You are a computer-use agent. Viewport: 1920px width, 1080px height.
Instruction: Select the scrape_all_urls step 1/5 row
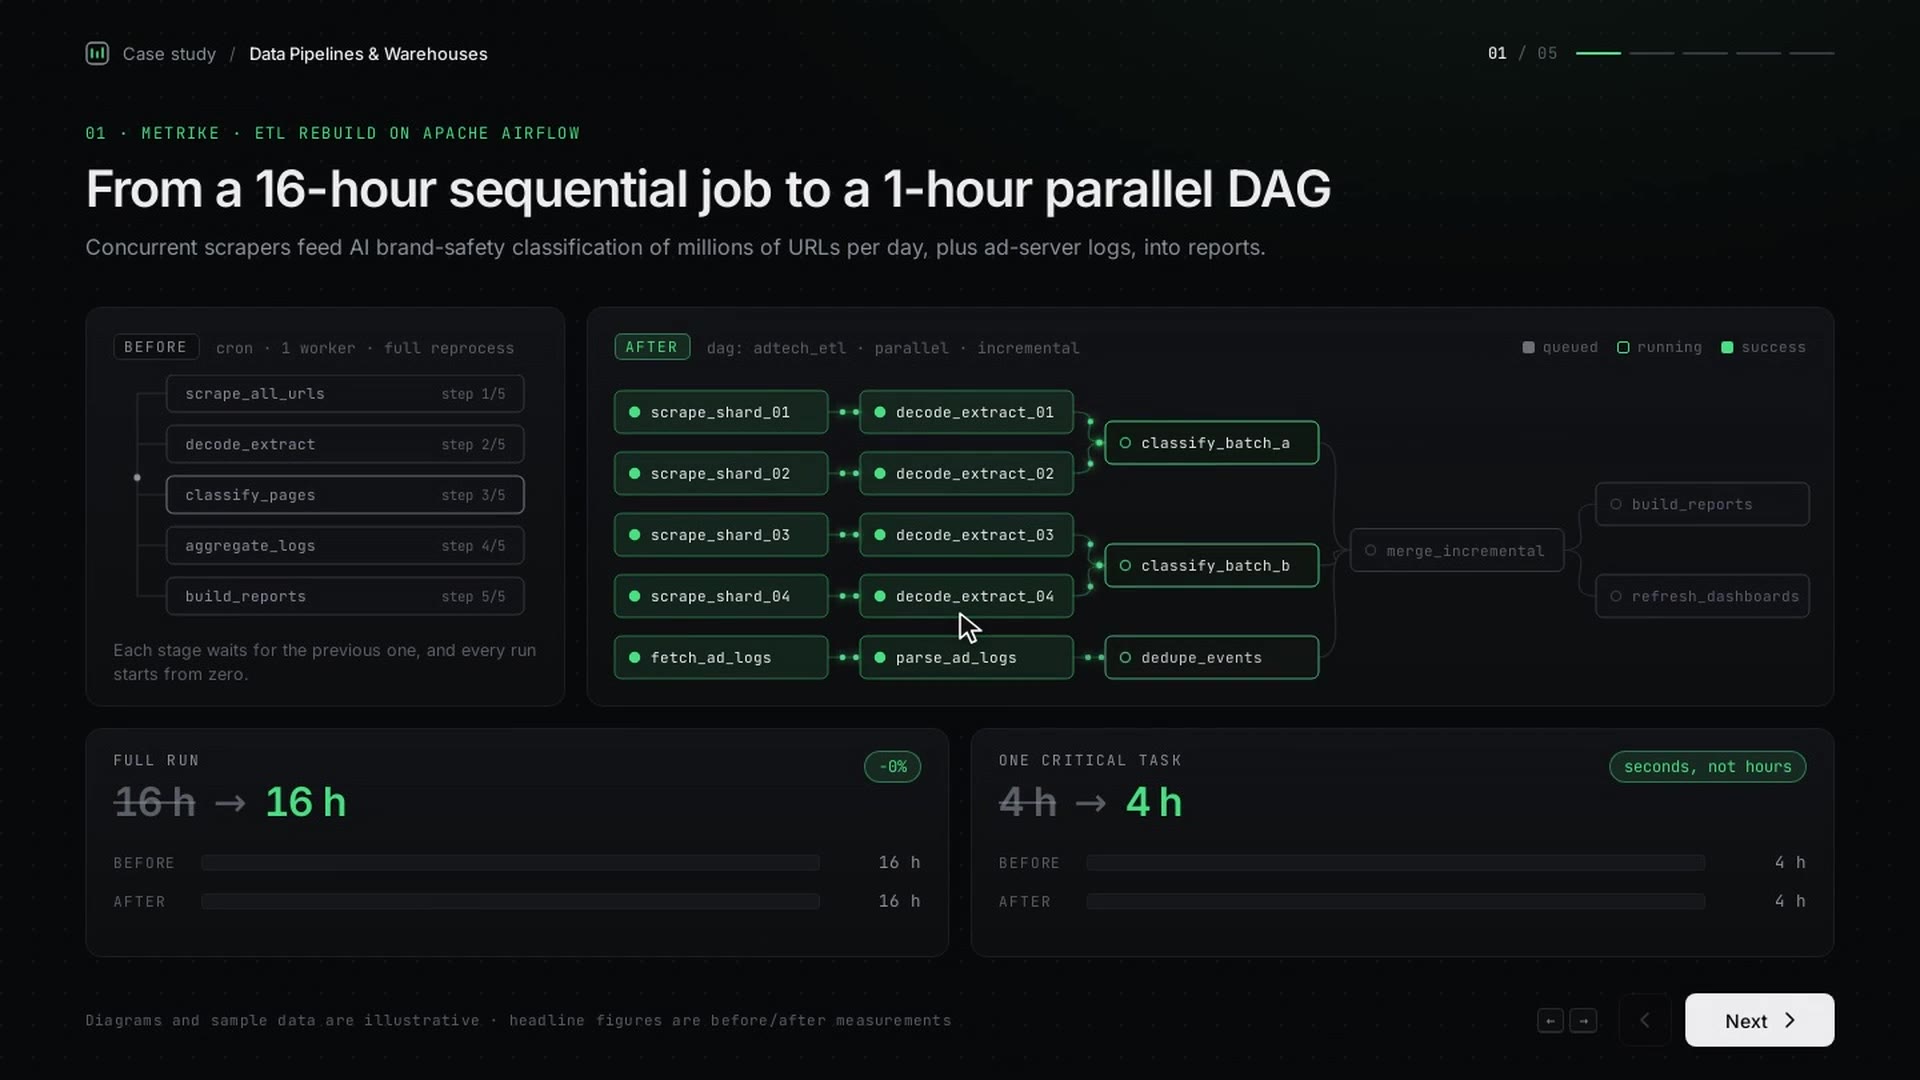pyautogui.click(x=345, y=394)
